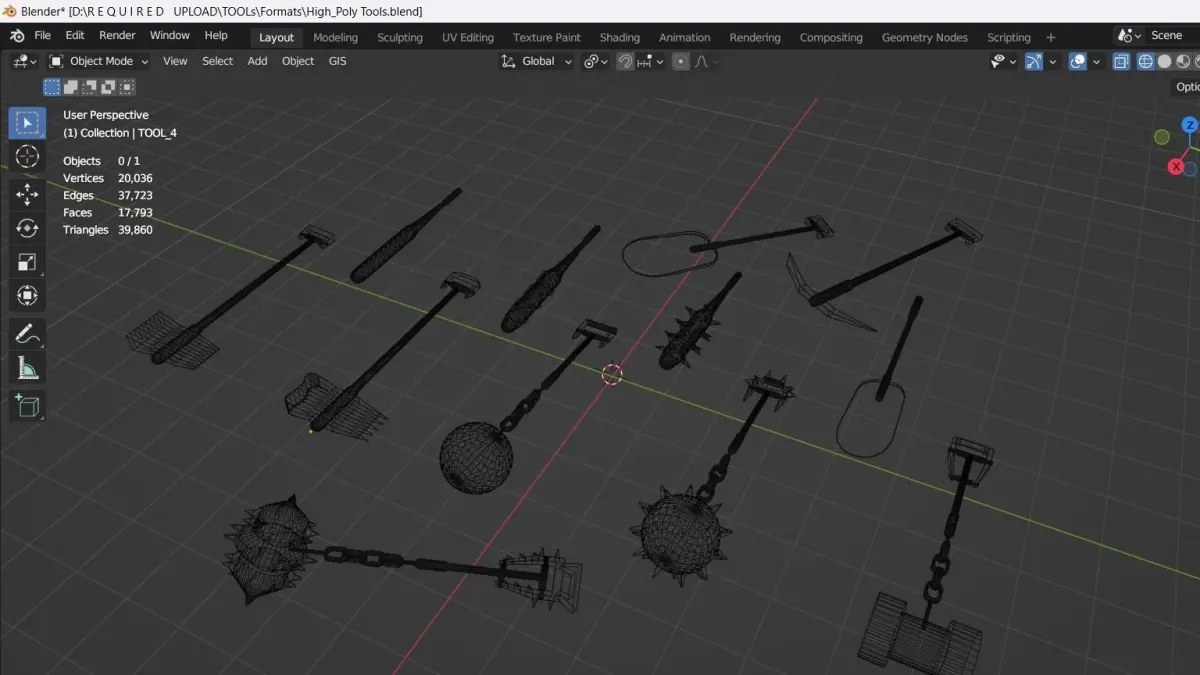This screenshot has height=675, width=1200.
Task: Switch to the Animation workspace tab
Action: pyautogui.click(x=685, y=37)
